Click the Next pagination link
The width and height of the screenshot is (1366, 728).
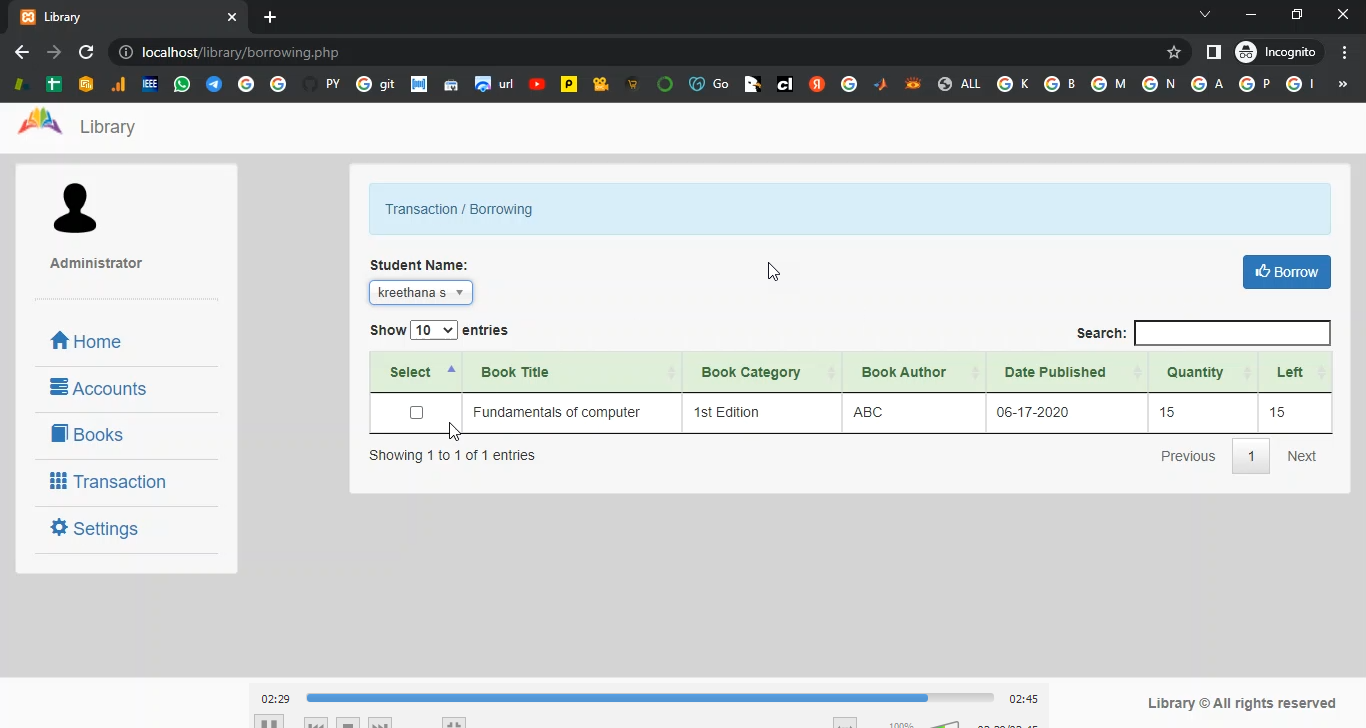pyautogui.click(x=1301, y=456)
